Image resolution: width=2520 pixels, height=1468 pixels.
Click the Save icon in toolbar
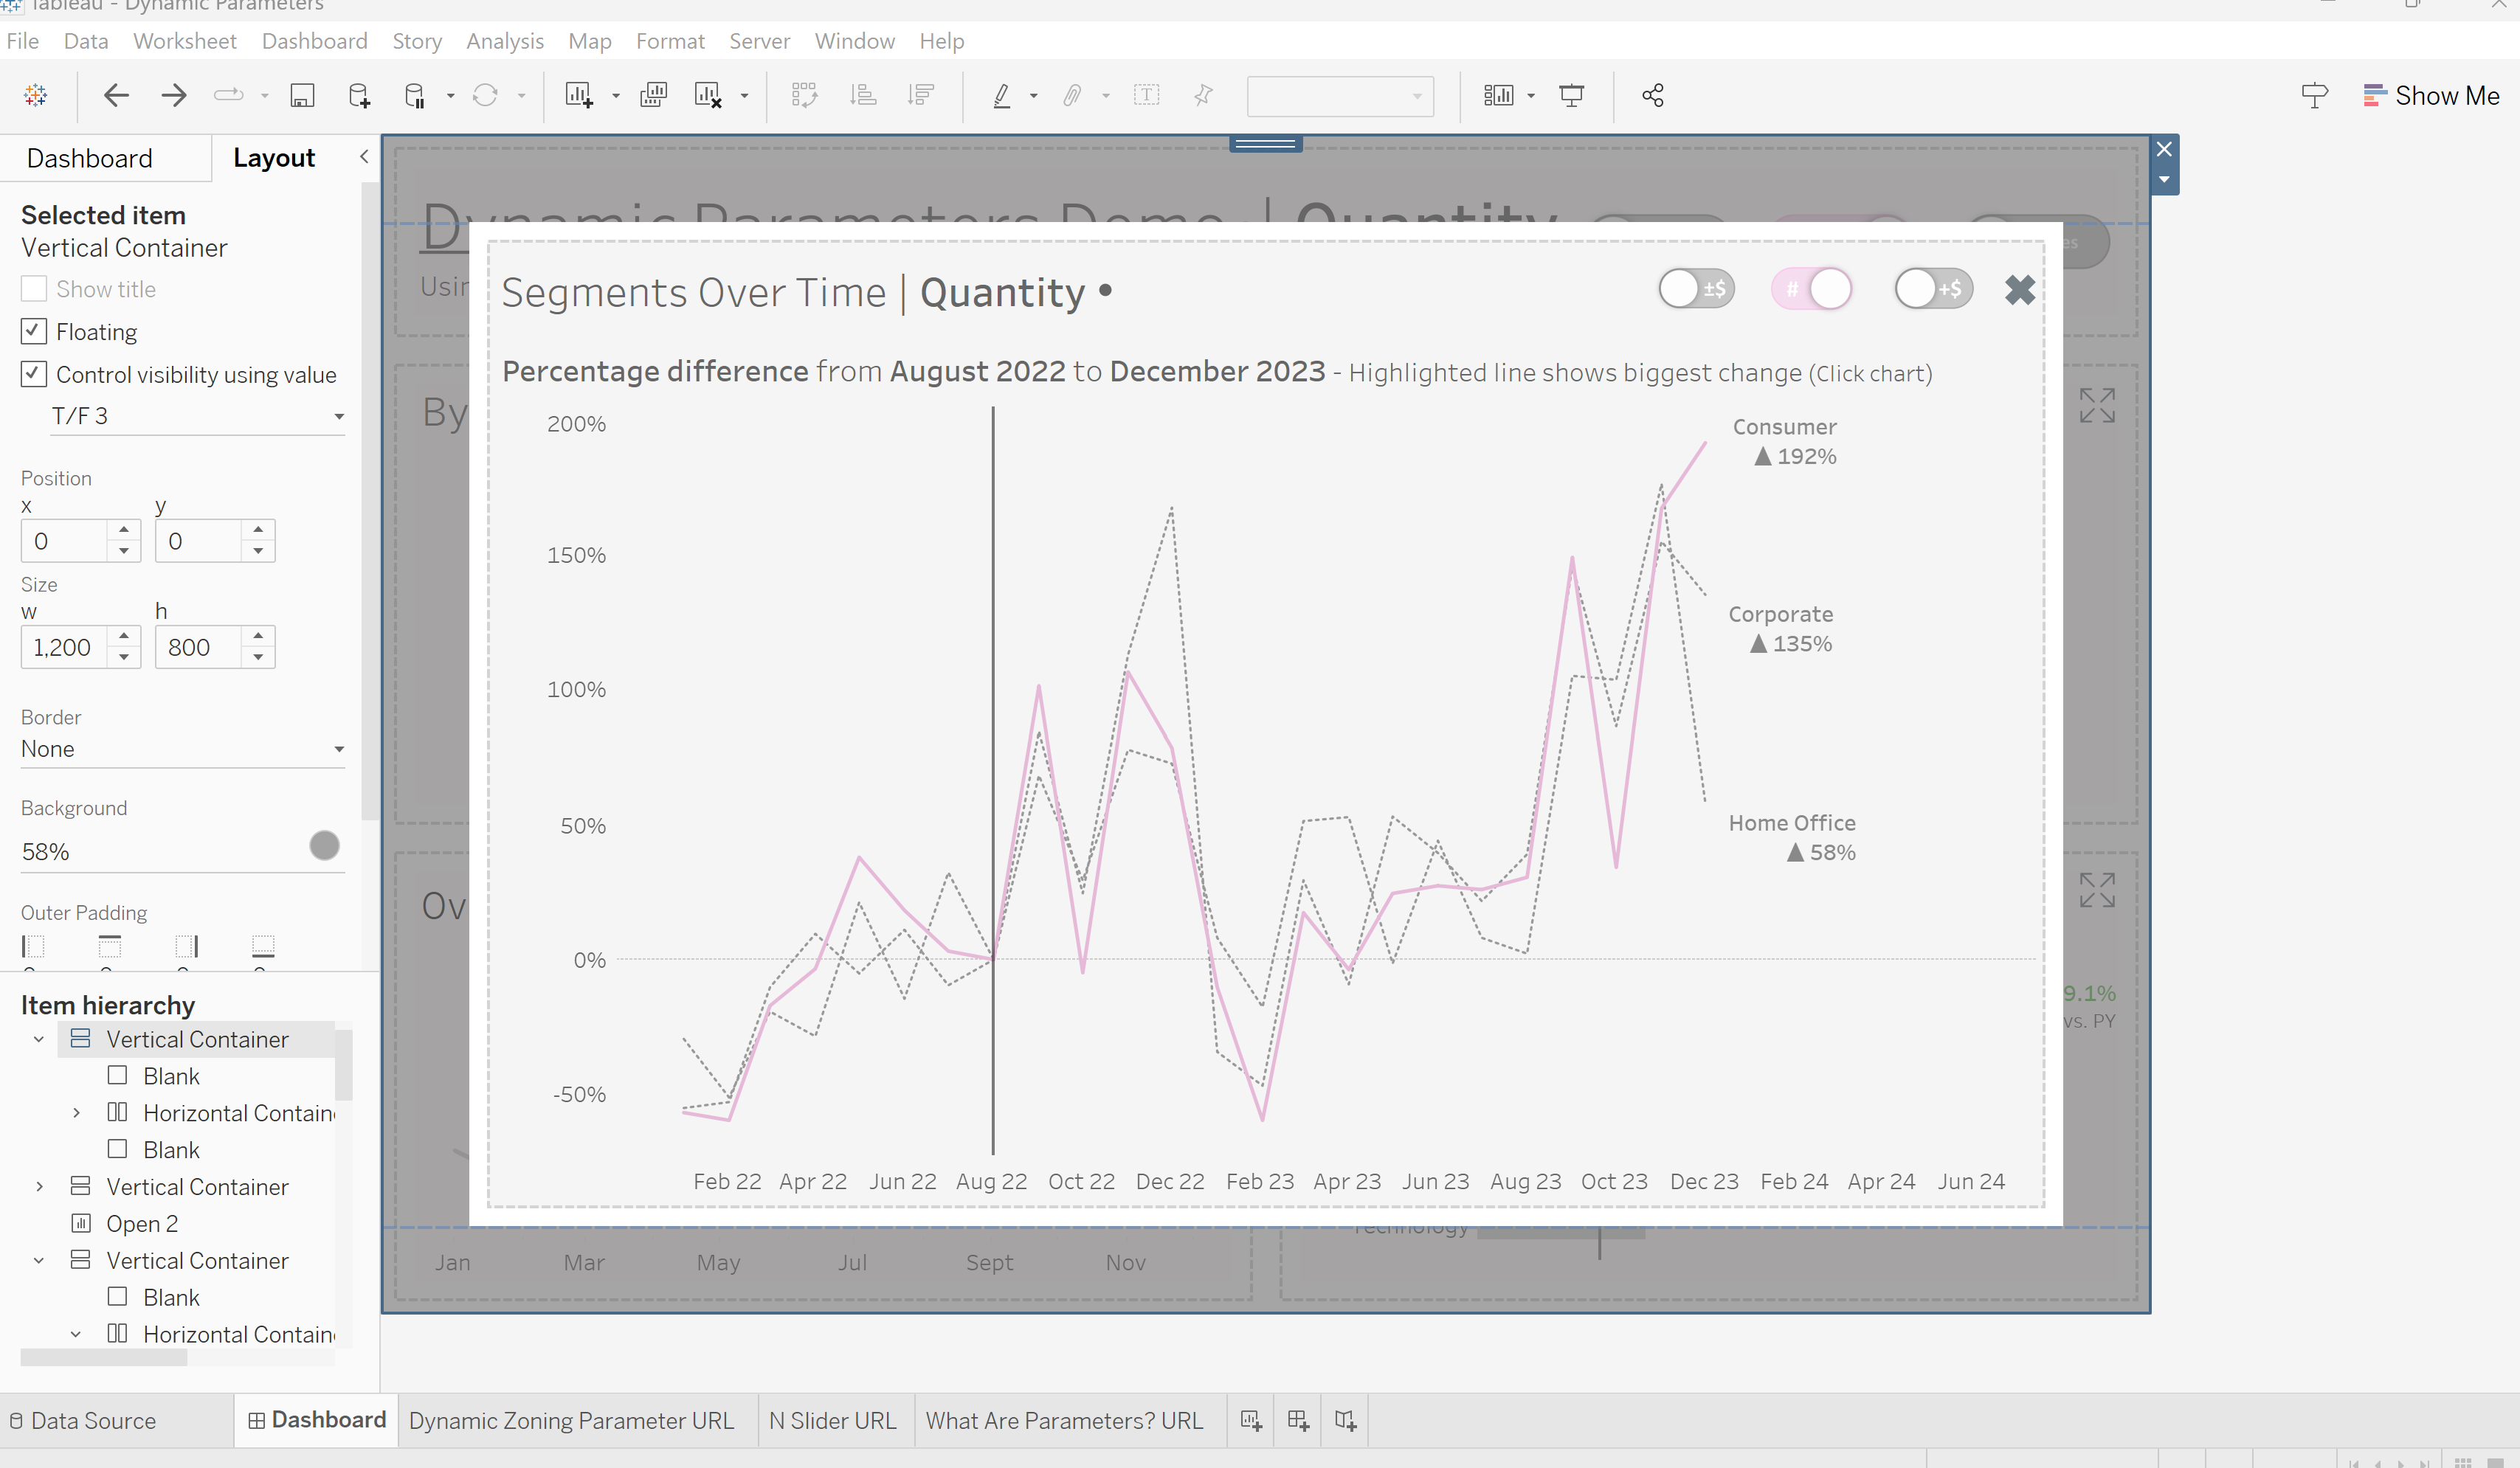(302, 95)
